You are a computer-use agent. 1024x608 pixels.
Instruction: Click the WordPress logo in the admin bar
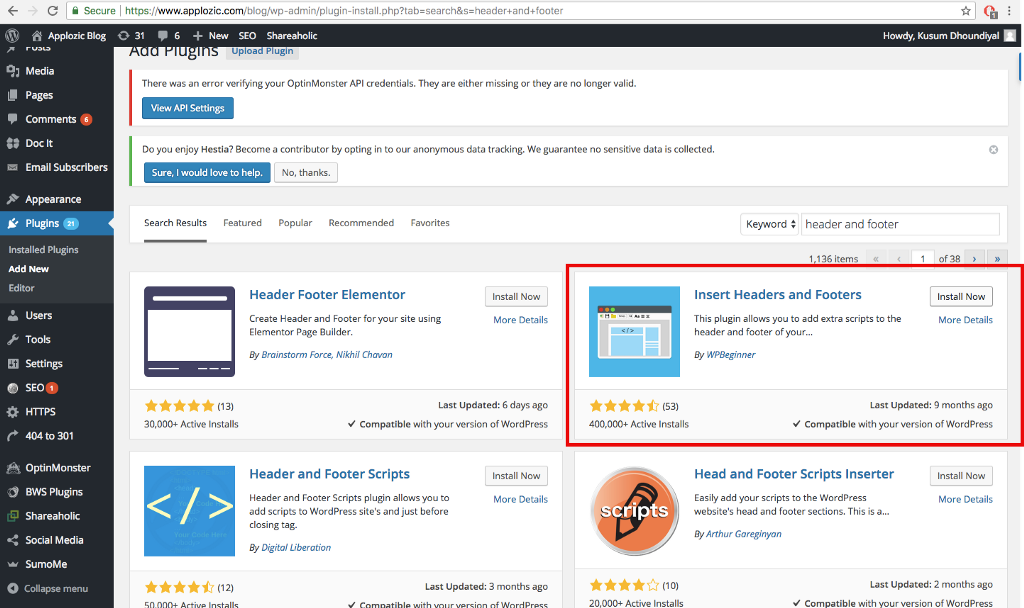coord(11,34)
